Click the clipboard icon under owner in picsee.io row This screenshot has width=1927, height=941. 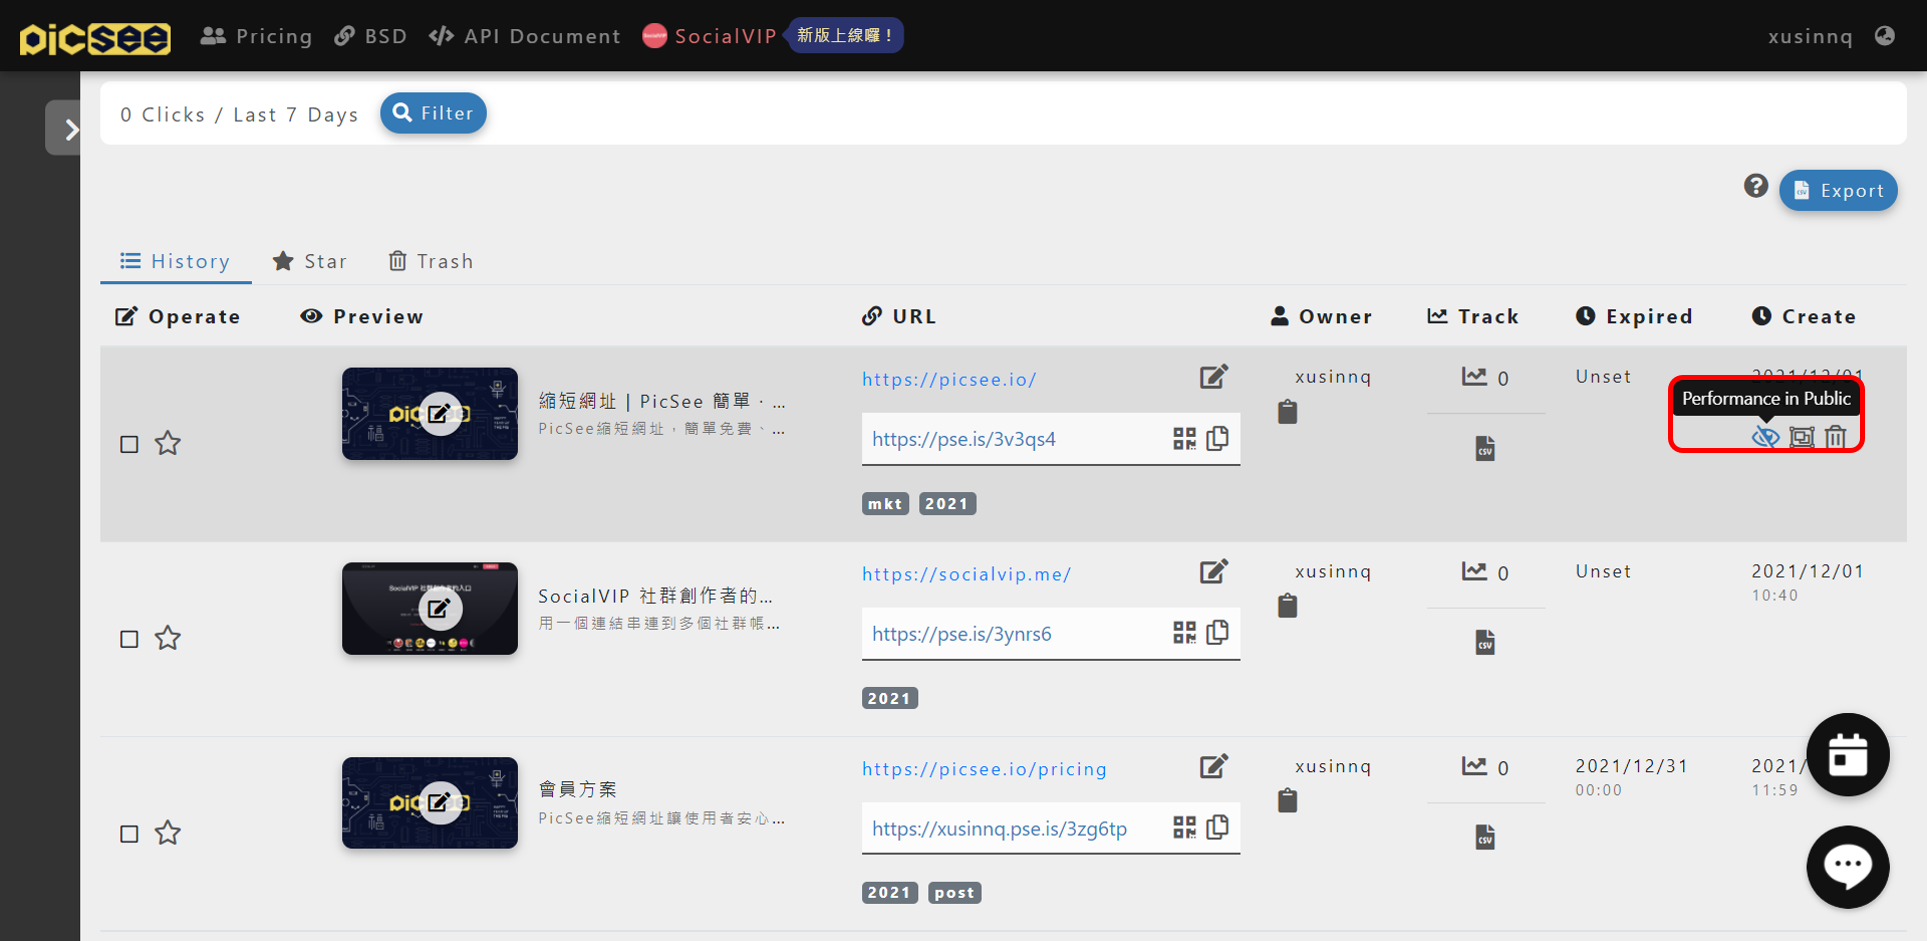point(1288,411)
